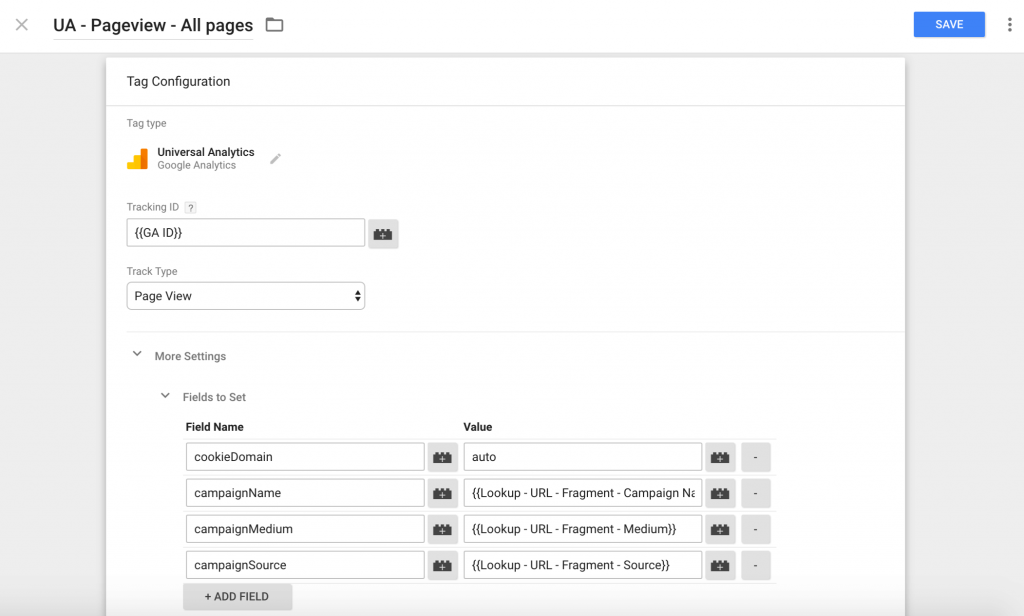The image size is (1024, 616).
Task: Edit the Universal Analytics tag type
Action: coord(276,157)
